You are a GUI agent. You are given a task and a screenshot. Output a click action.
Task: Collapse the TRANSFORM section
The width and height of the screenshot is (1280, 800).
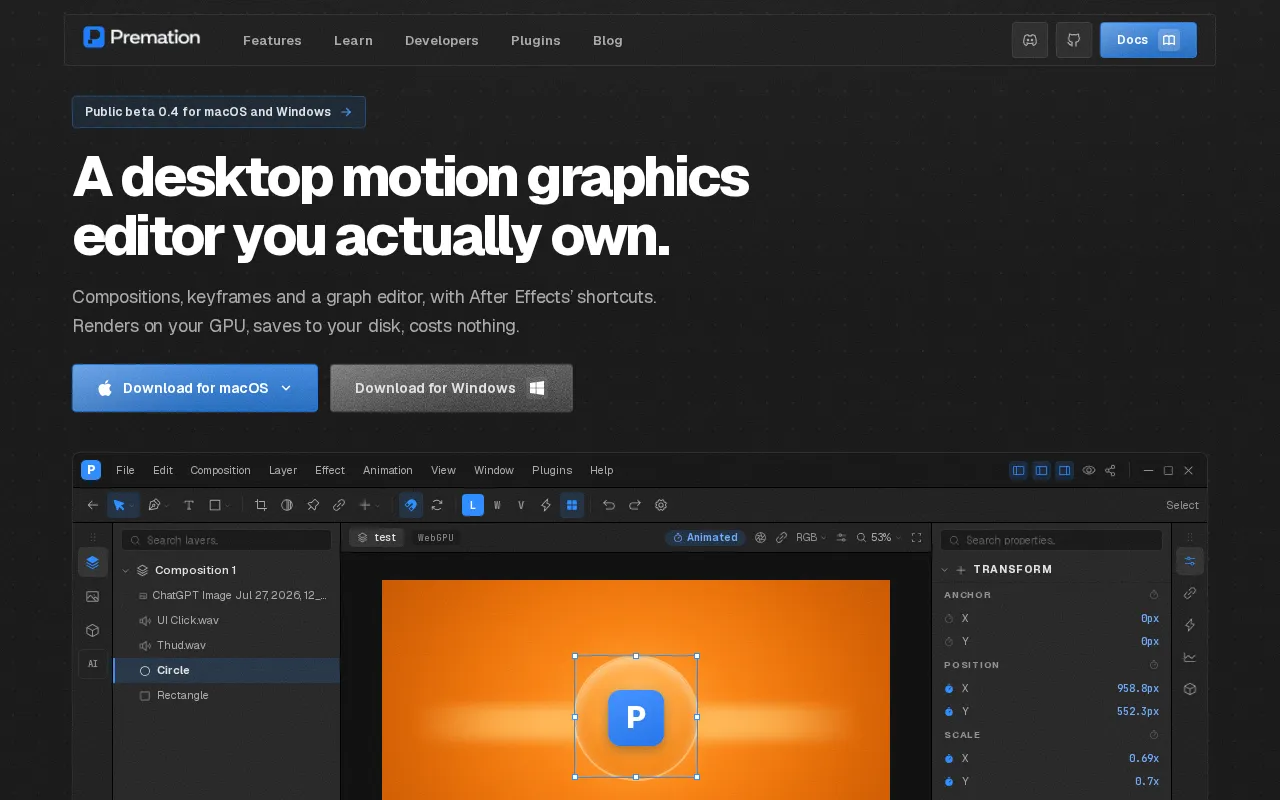[945, 569]
